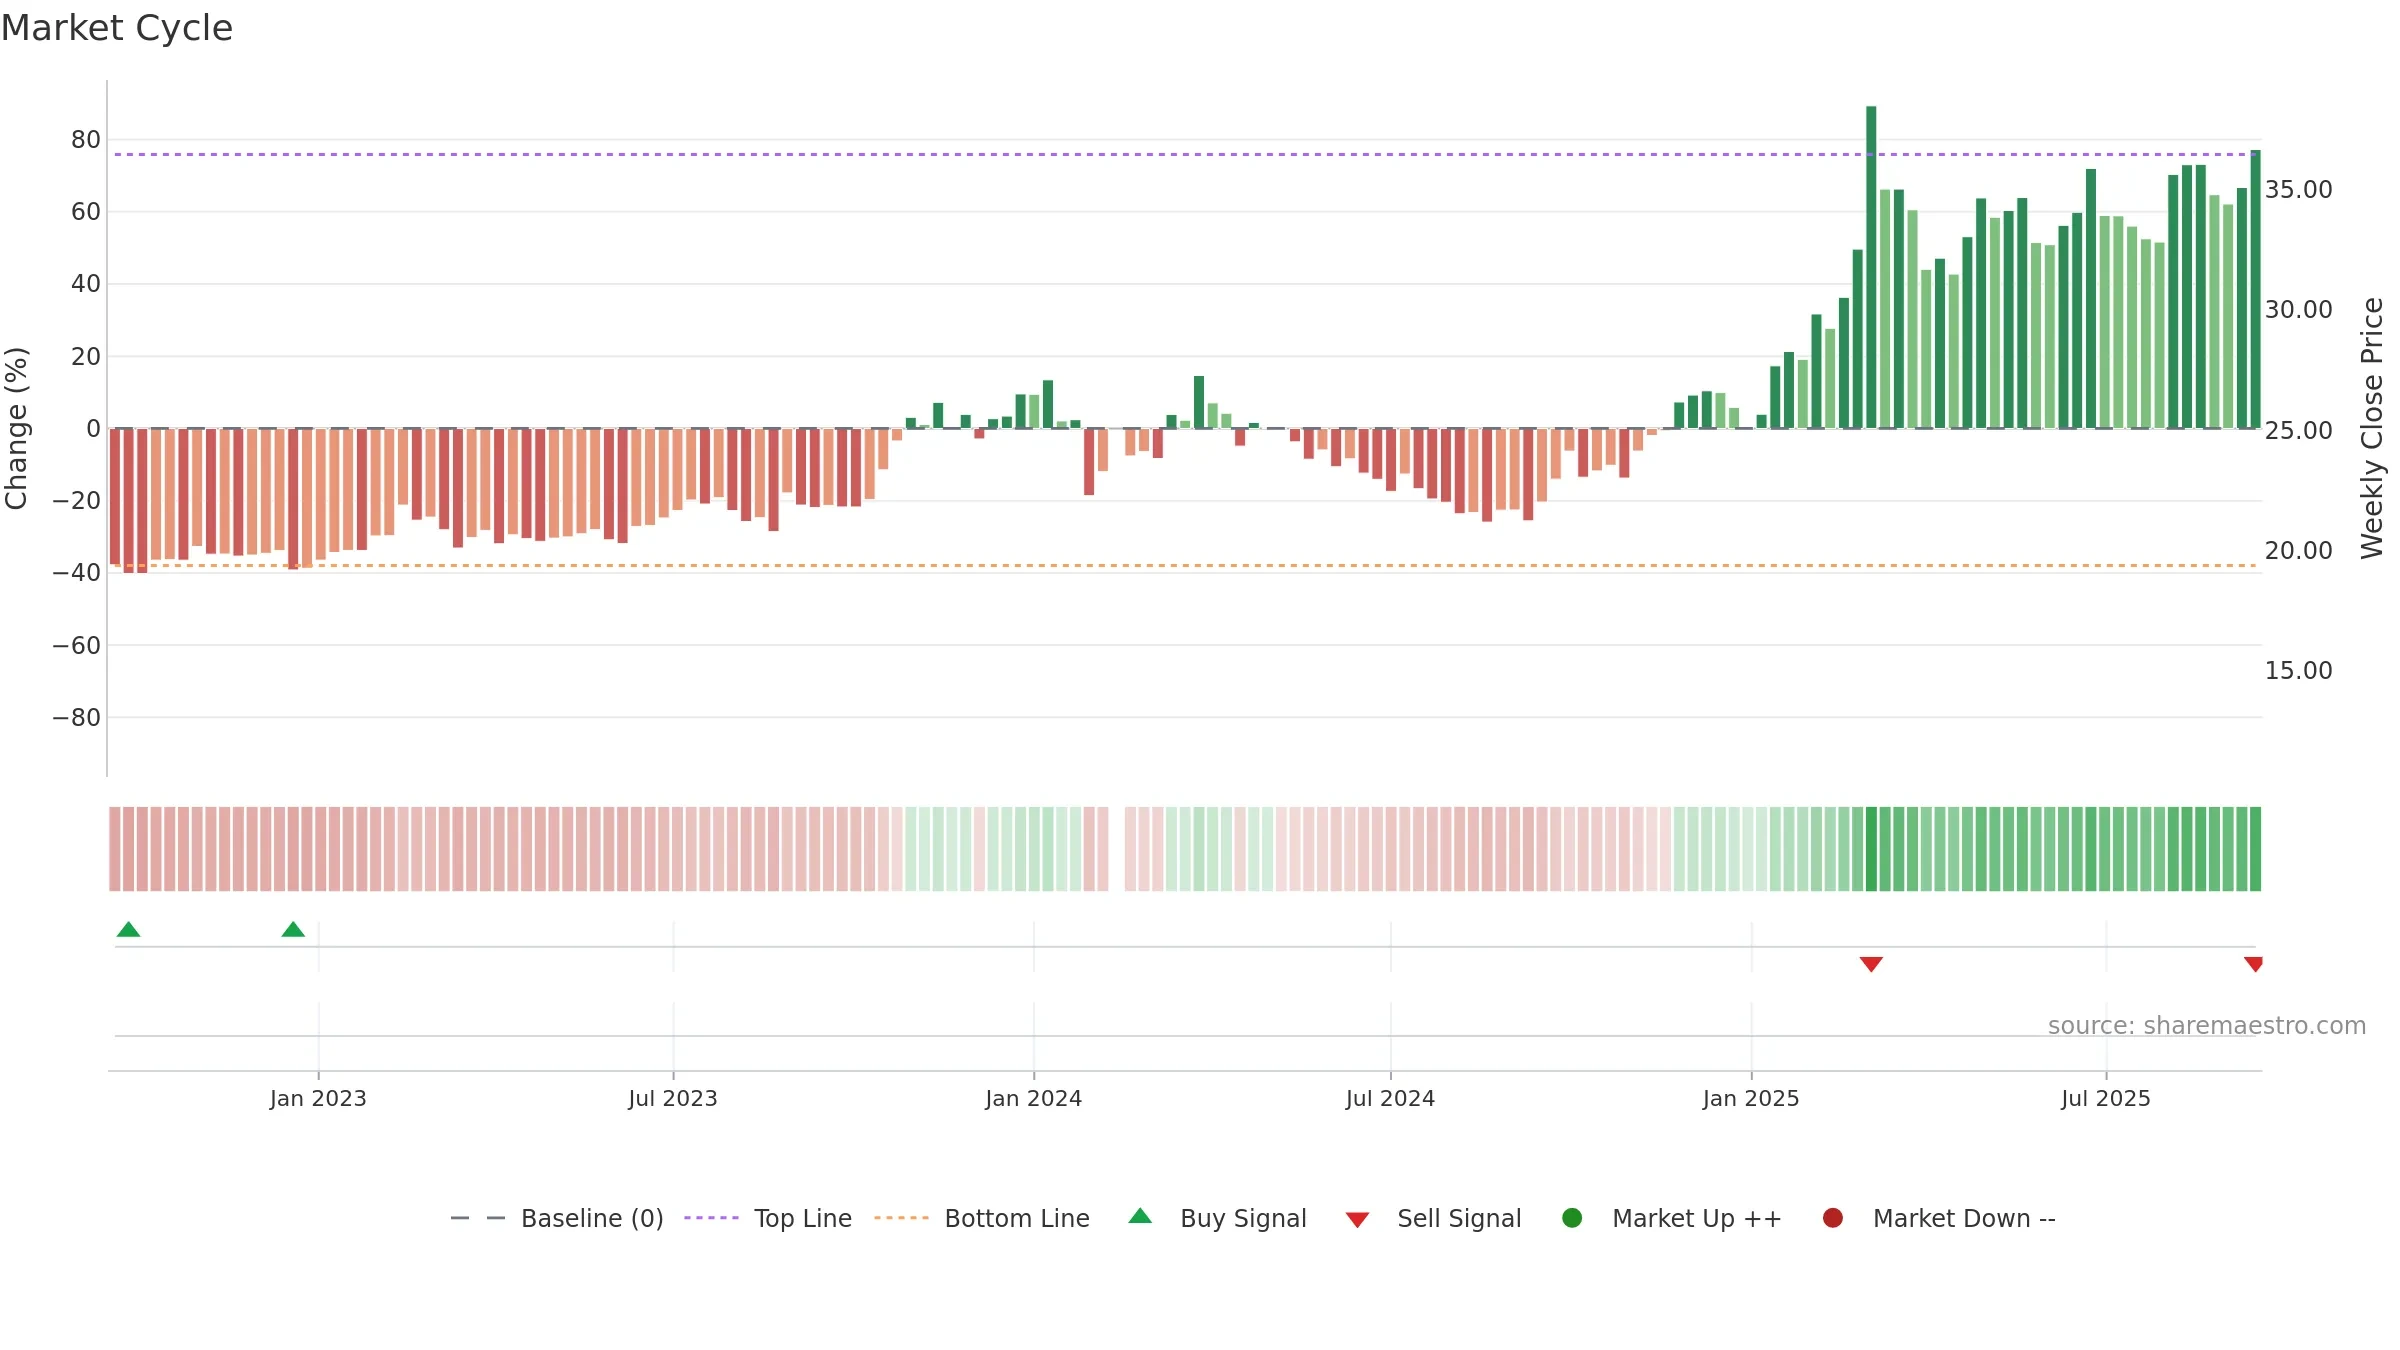Toggle Baseline (0) legend entry
The height and width of the screenshot is (1350, 2400).
click(x=557, y=1218)
